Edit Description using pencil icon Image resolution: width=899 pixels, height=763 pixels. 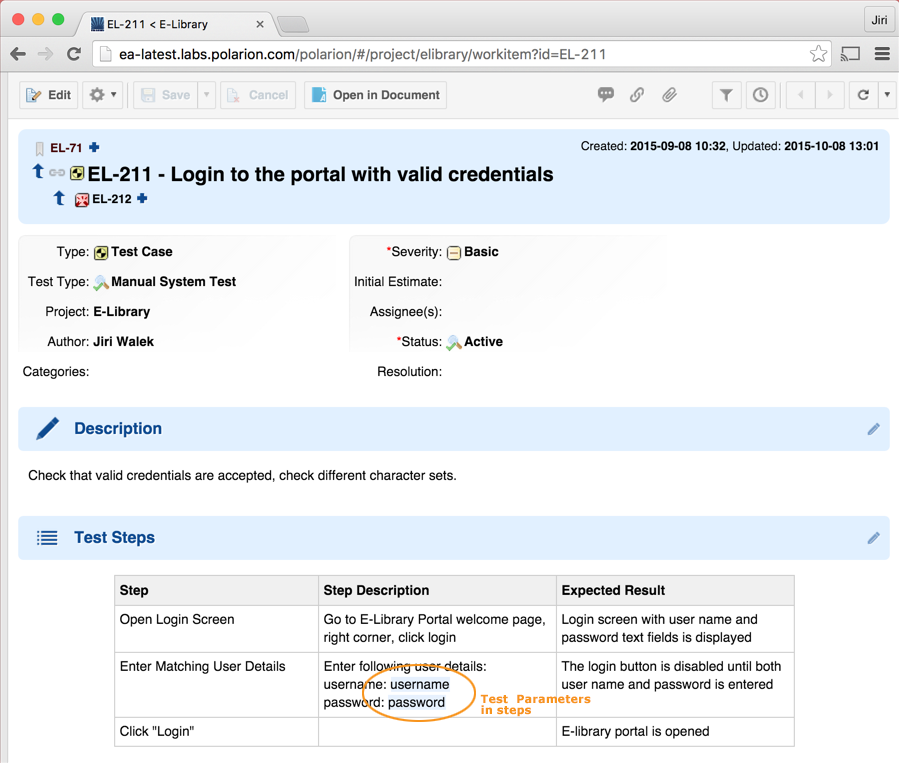(873, 429)
